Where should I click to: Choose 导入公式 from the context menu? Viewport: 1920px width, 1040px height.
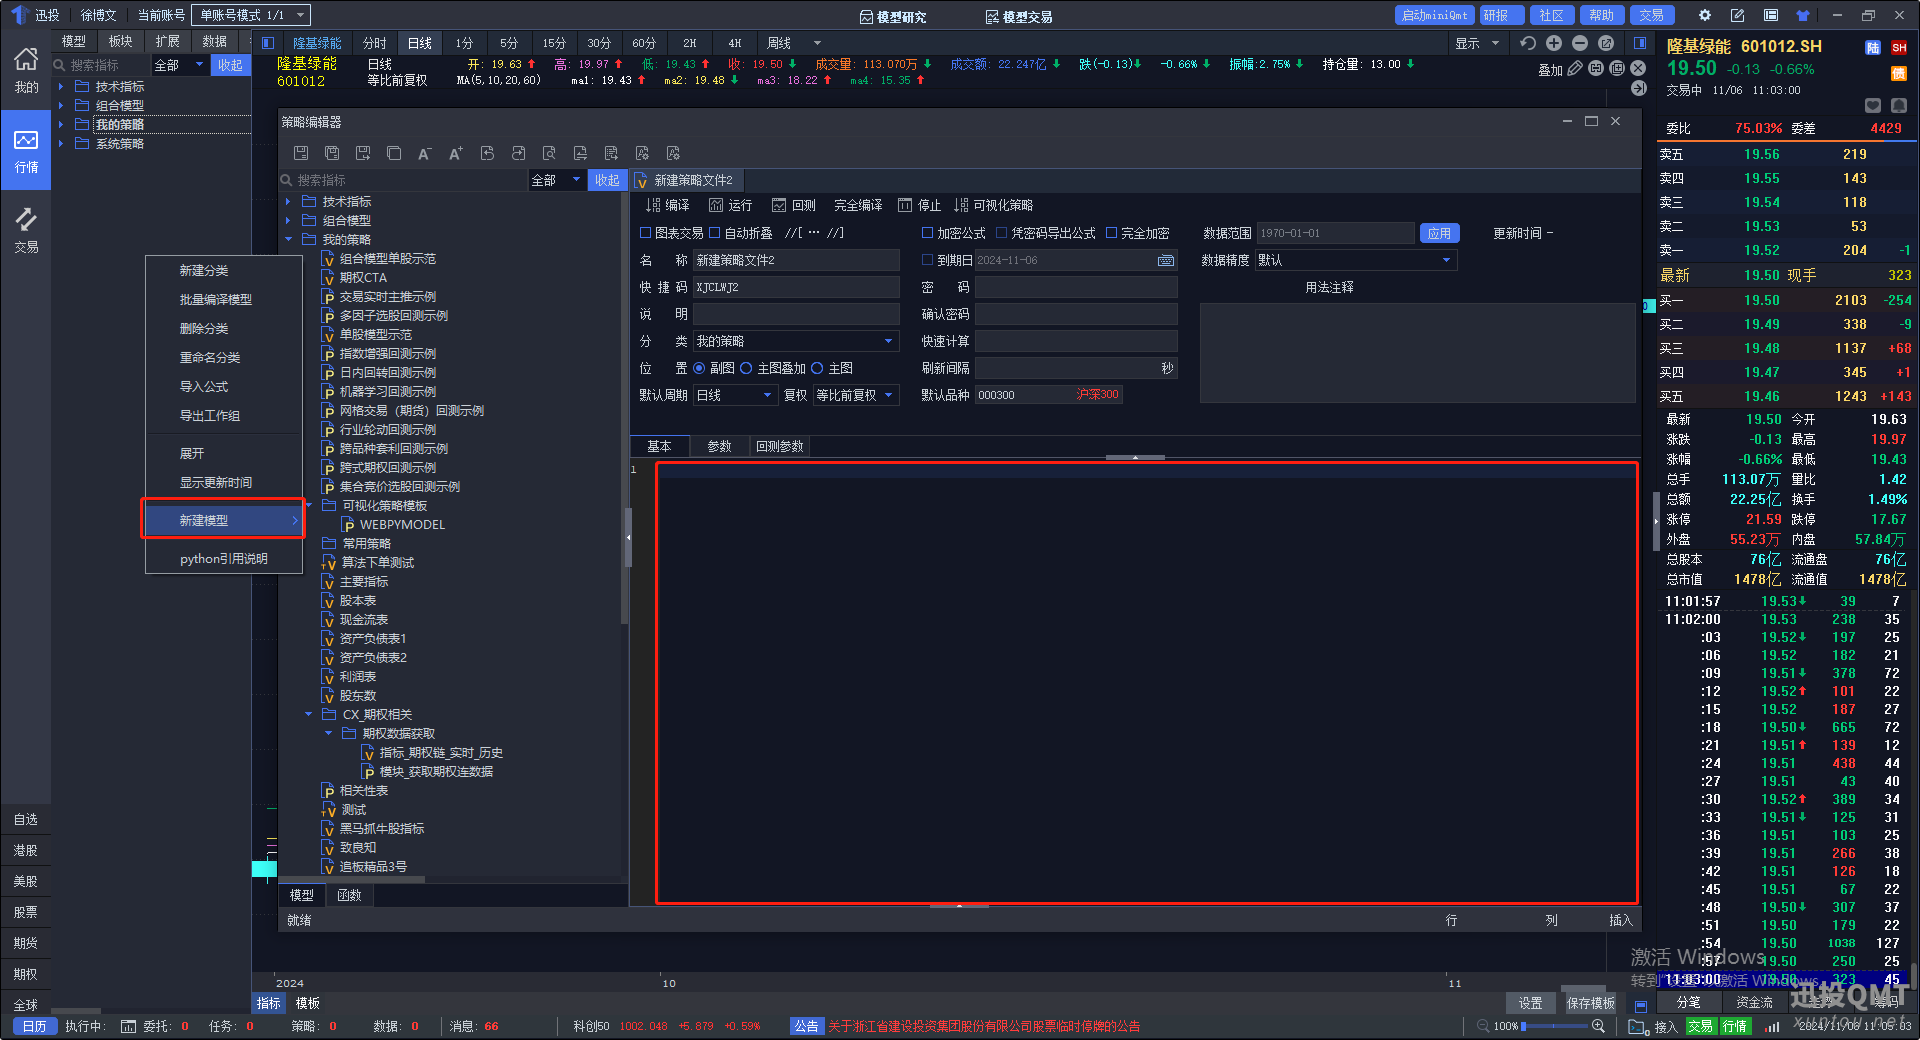coord(223,386)
